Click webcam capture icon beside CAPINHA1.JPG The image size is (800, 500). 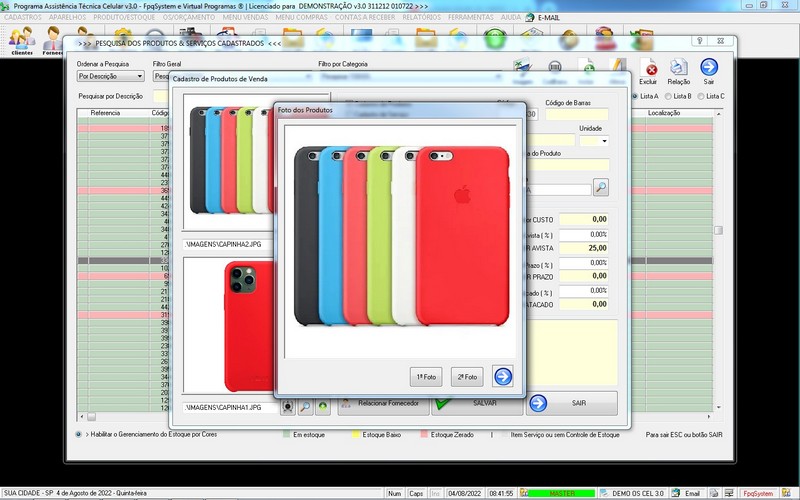click(288, 407)
